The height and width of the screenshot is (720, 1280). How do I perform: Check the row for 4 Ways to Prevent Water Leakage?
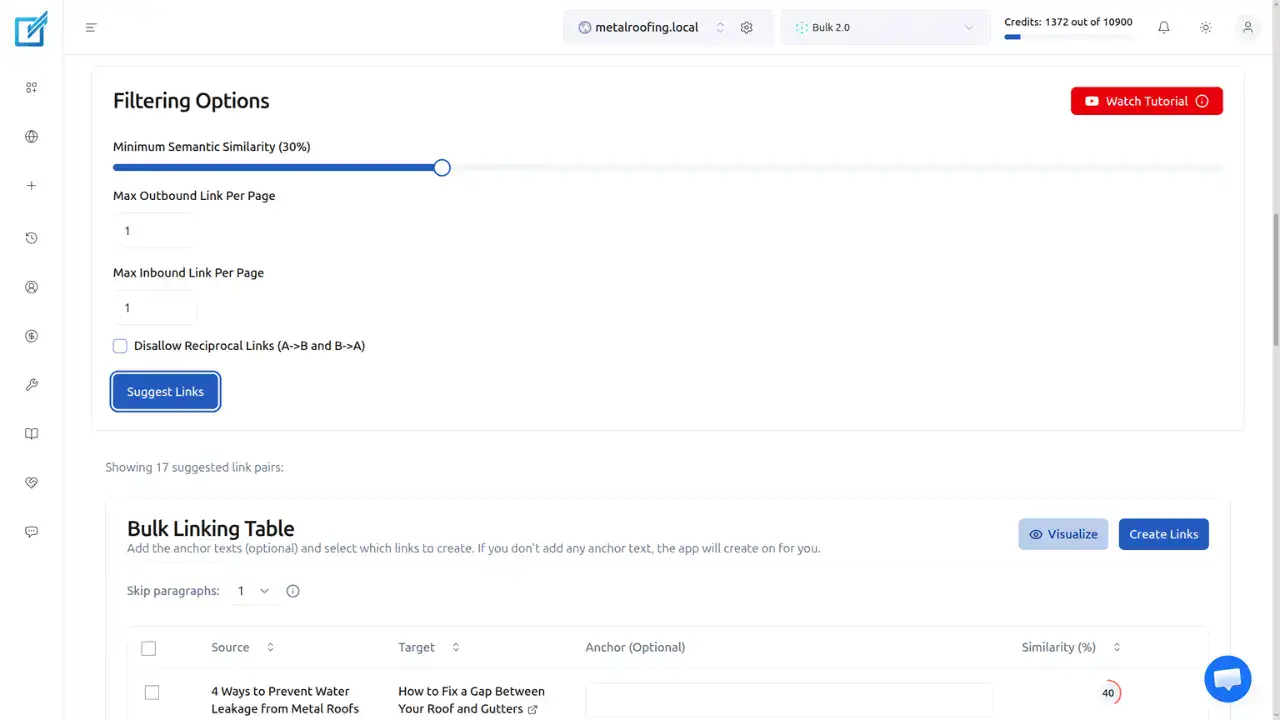152,692
